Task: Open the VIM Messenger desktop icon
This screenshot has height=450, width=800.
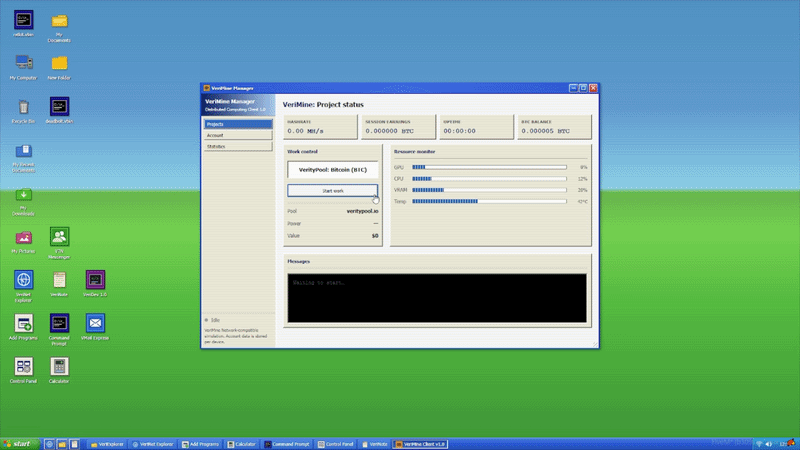Action: coord(59,237)
